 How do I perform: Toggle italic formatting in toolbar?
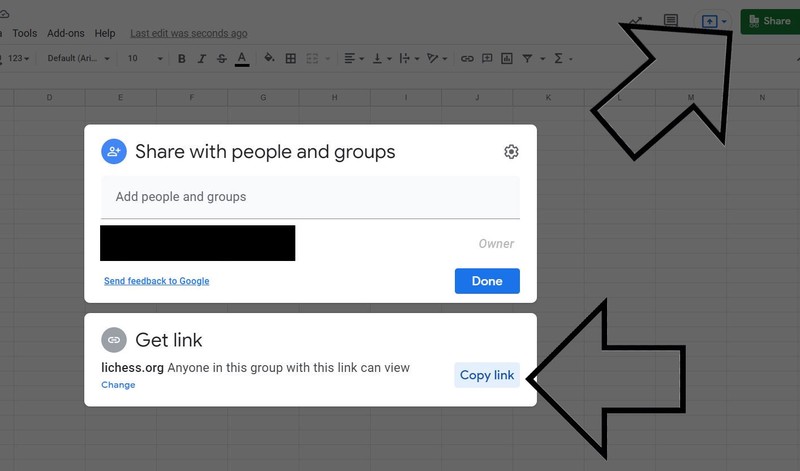tap(201, 59)
